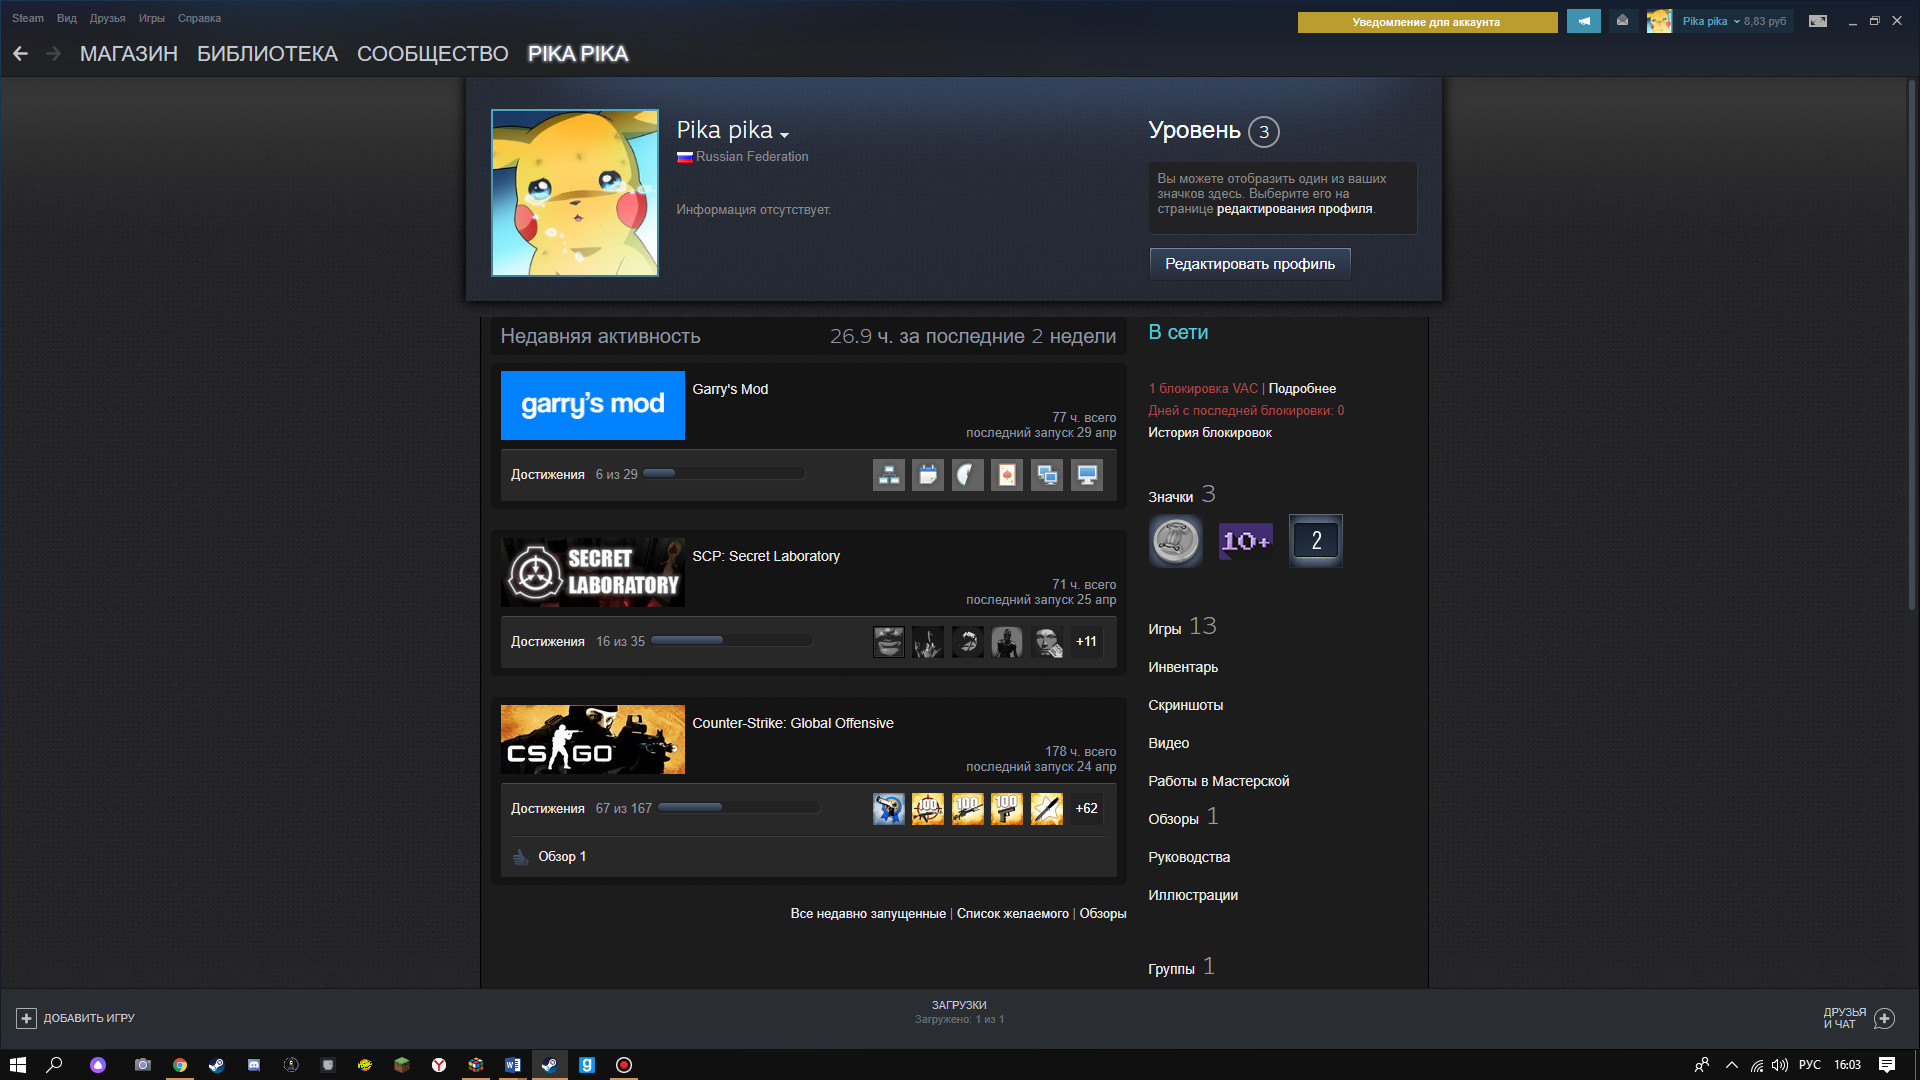The image size is (1920, 1080).
Task: Go forward with the forward arrow
Action: tap(54, 54)
